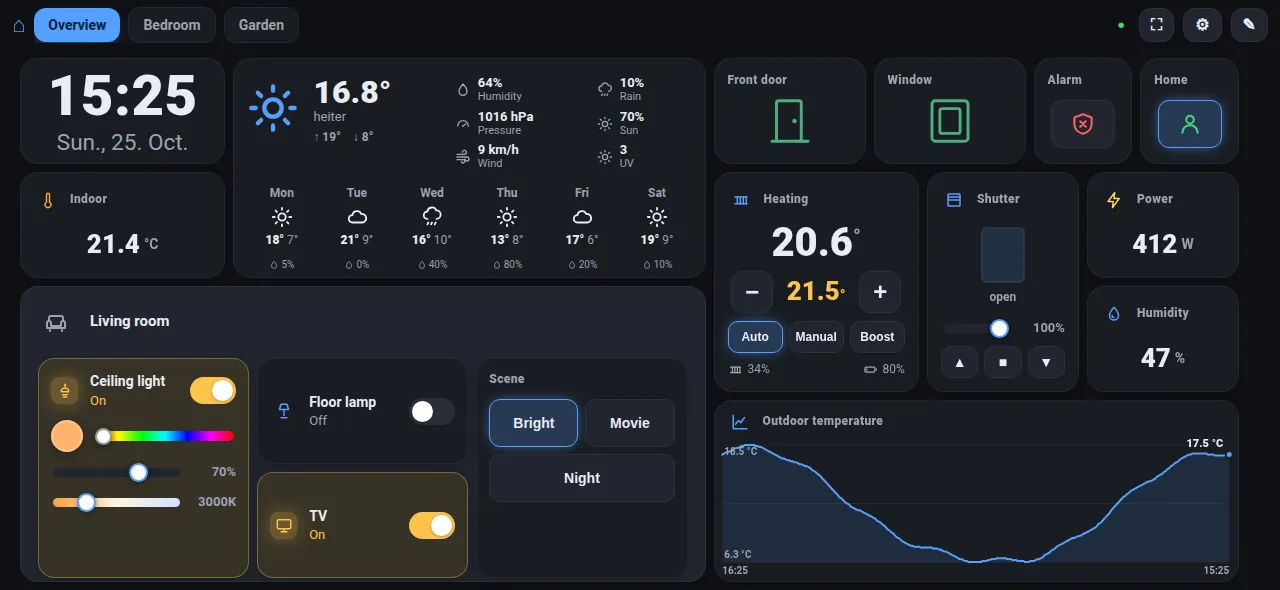Click the 20.6° current heating temperature
Viewport: 1280px width, 590px height.
(x=816, y=242)
